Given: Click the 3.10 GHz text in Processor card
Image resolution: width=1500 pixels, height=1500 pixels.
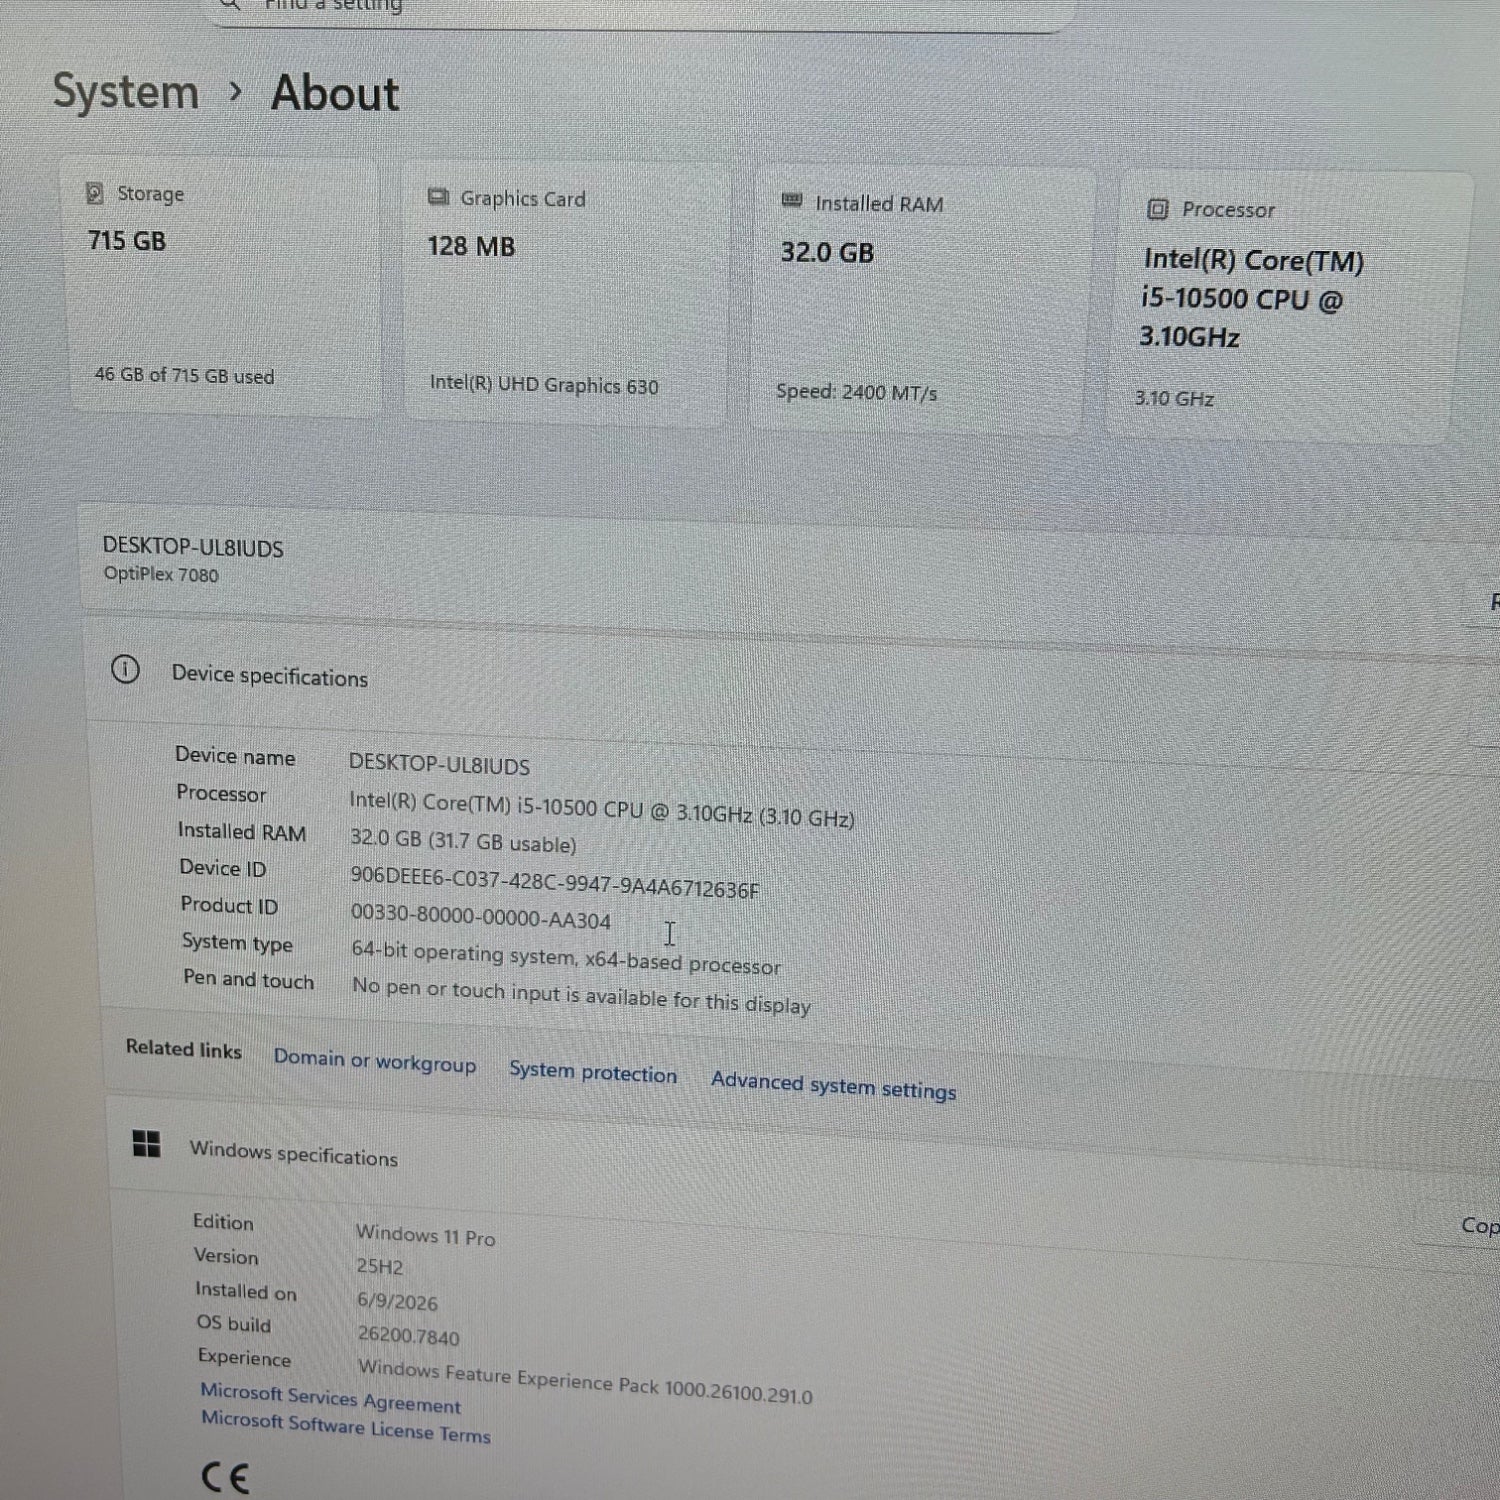Looking at the screenshot, I should (x=1174, y=398).
